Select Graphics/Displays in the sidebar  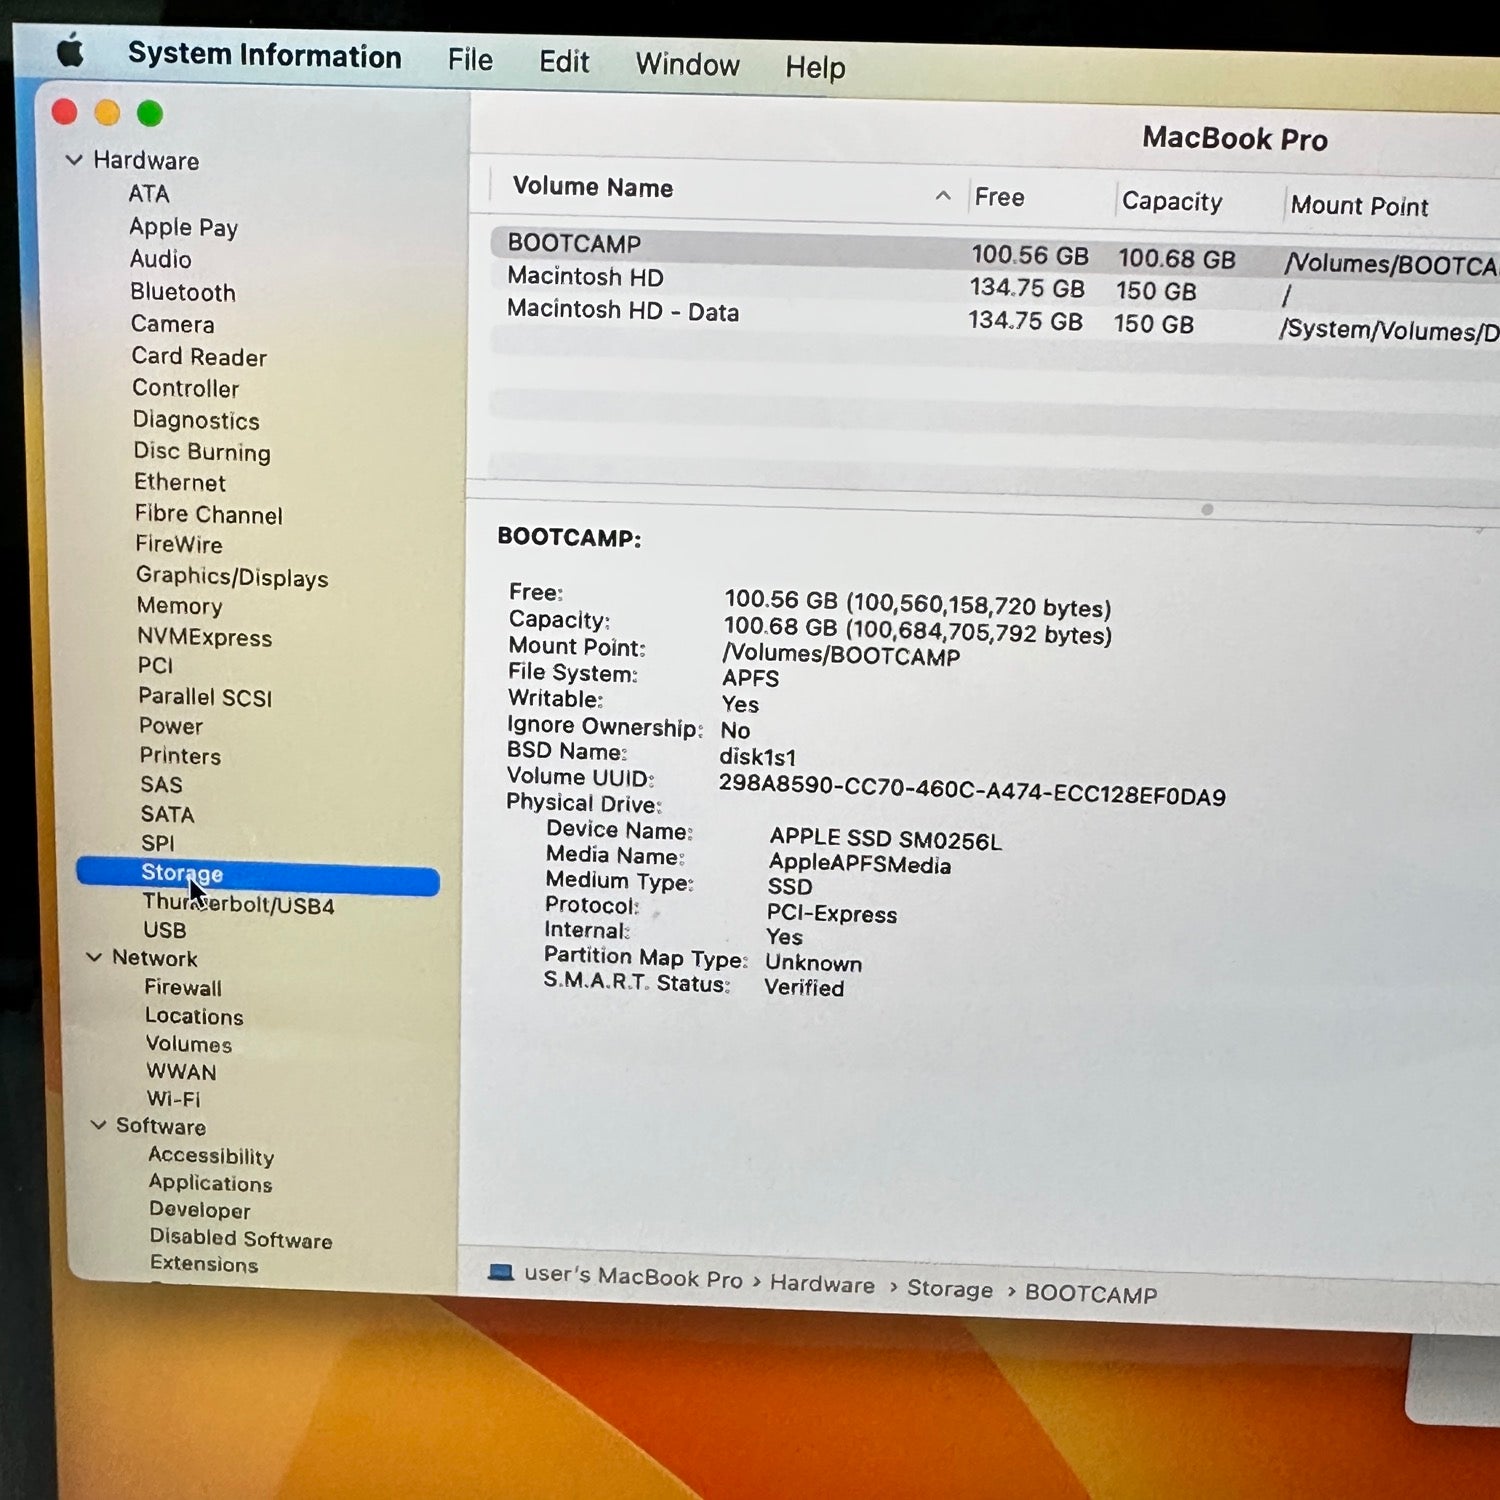click(232, 577)
